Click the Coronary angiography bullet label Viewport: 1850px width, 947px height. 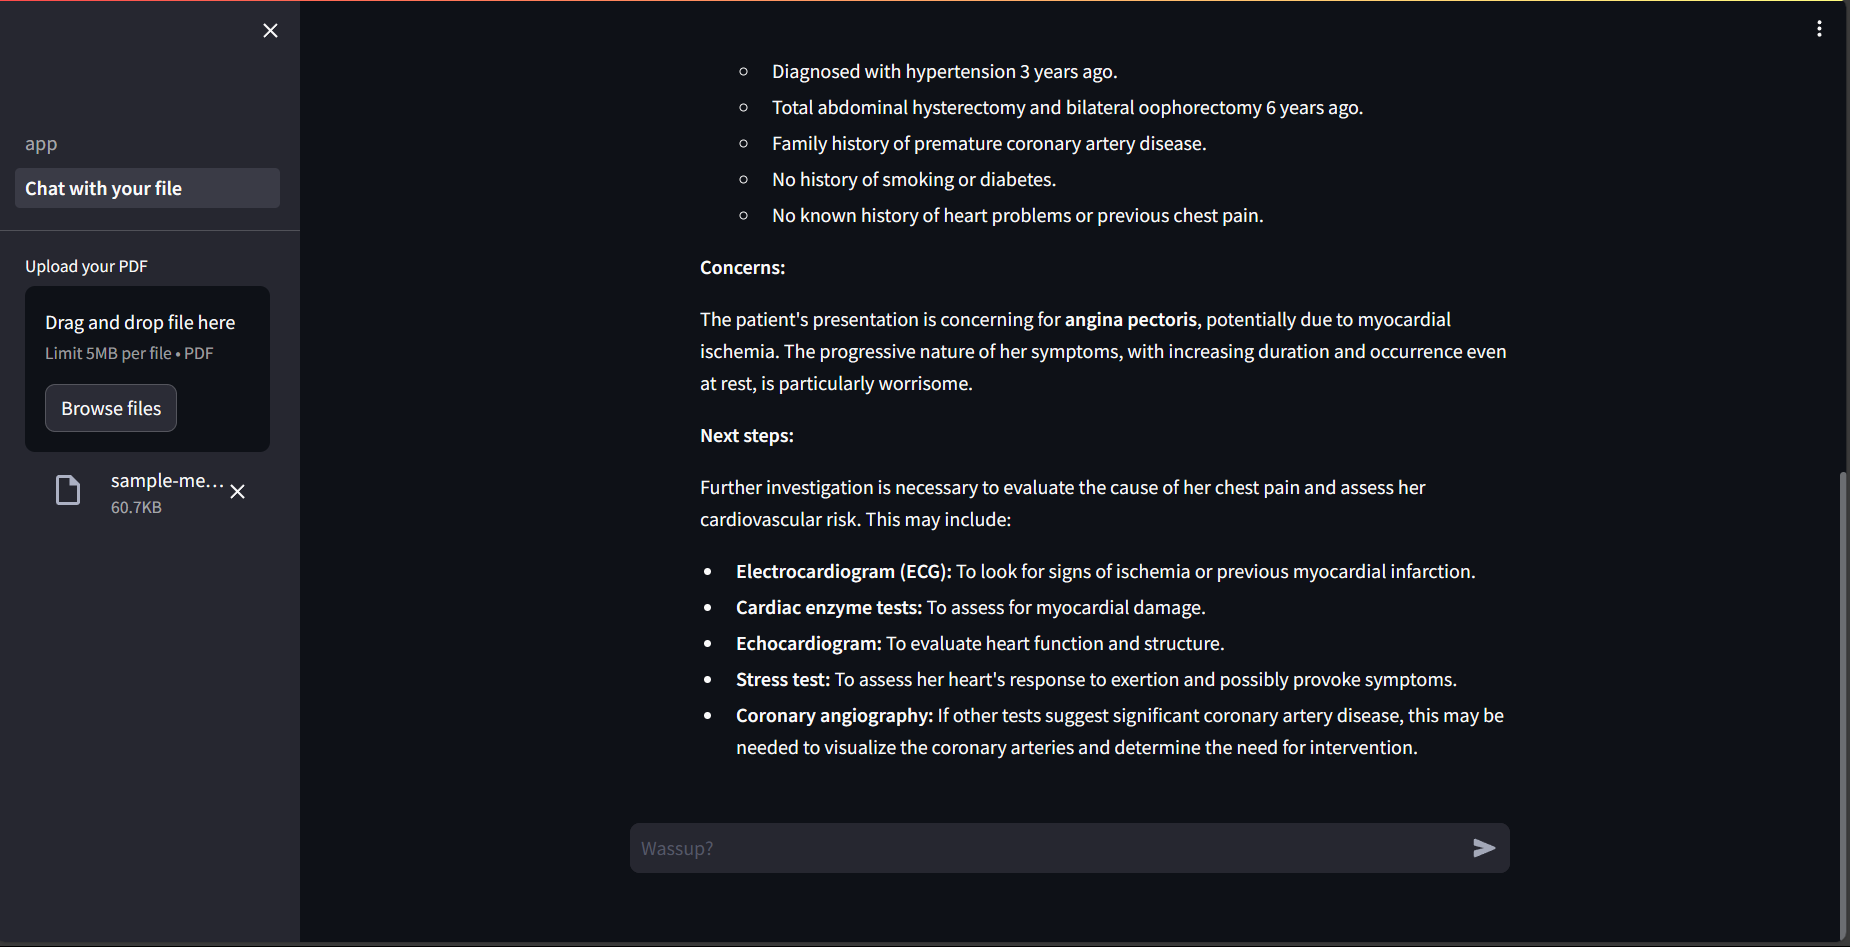point(834,716)
